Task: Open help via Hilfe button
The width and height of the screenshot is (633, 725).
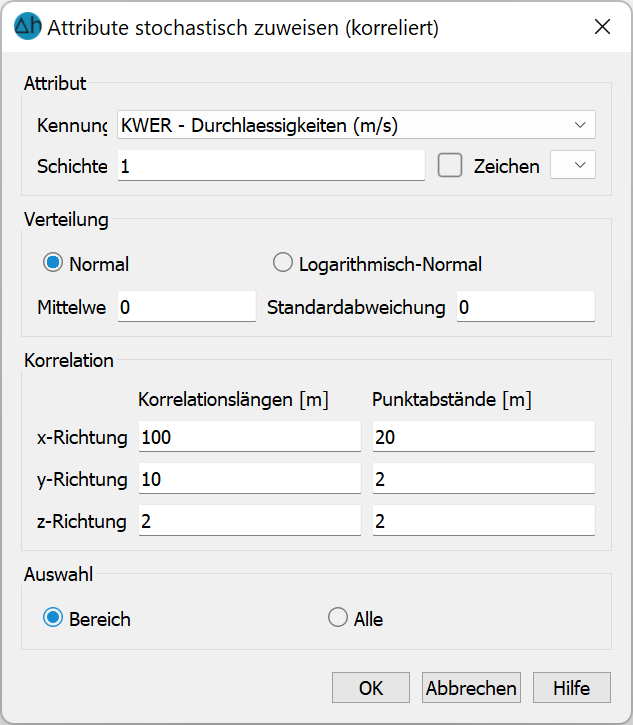Action: pos(572,688)
